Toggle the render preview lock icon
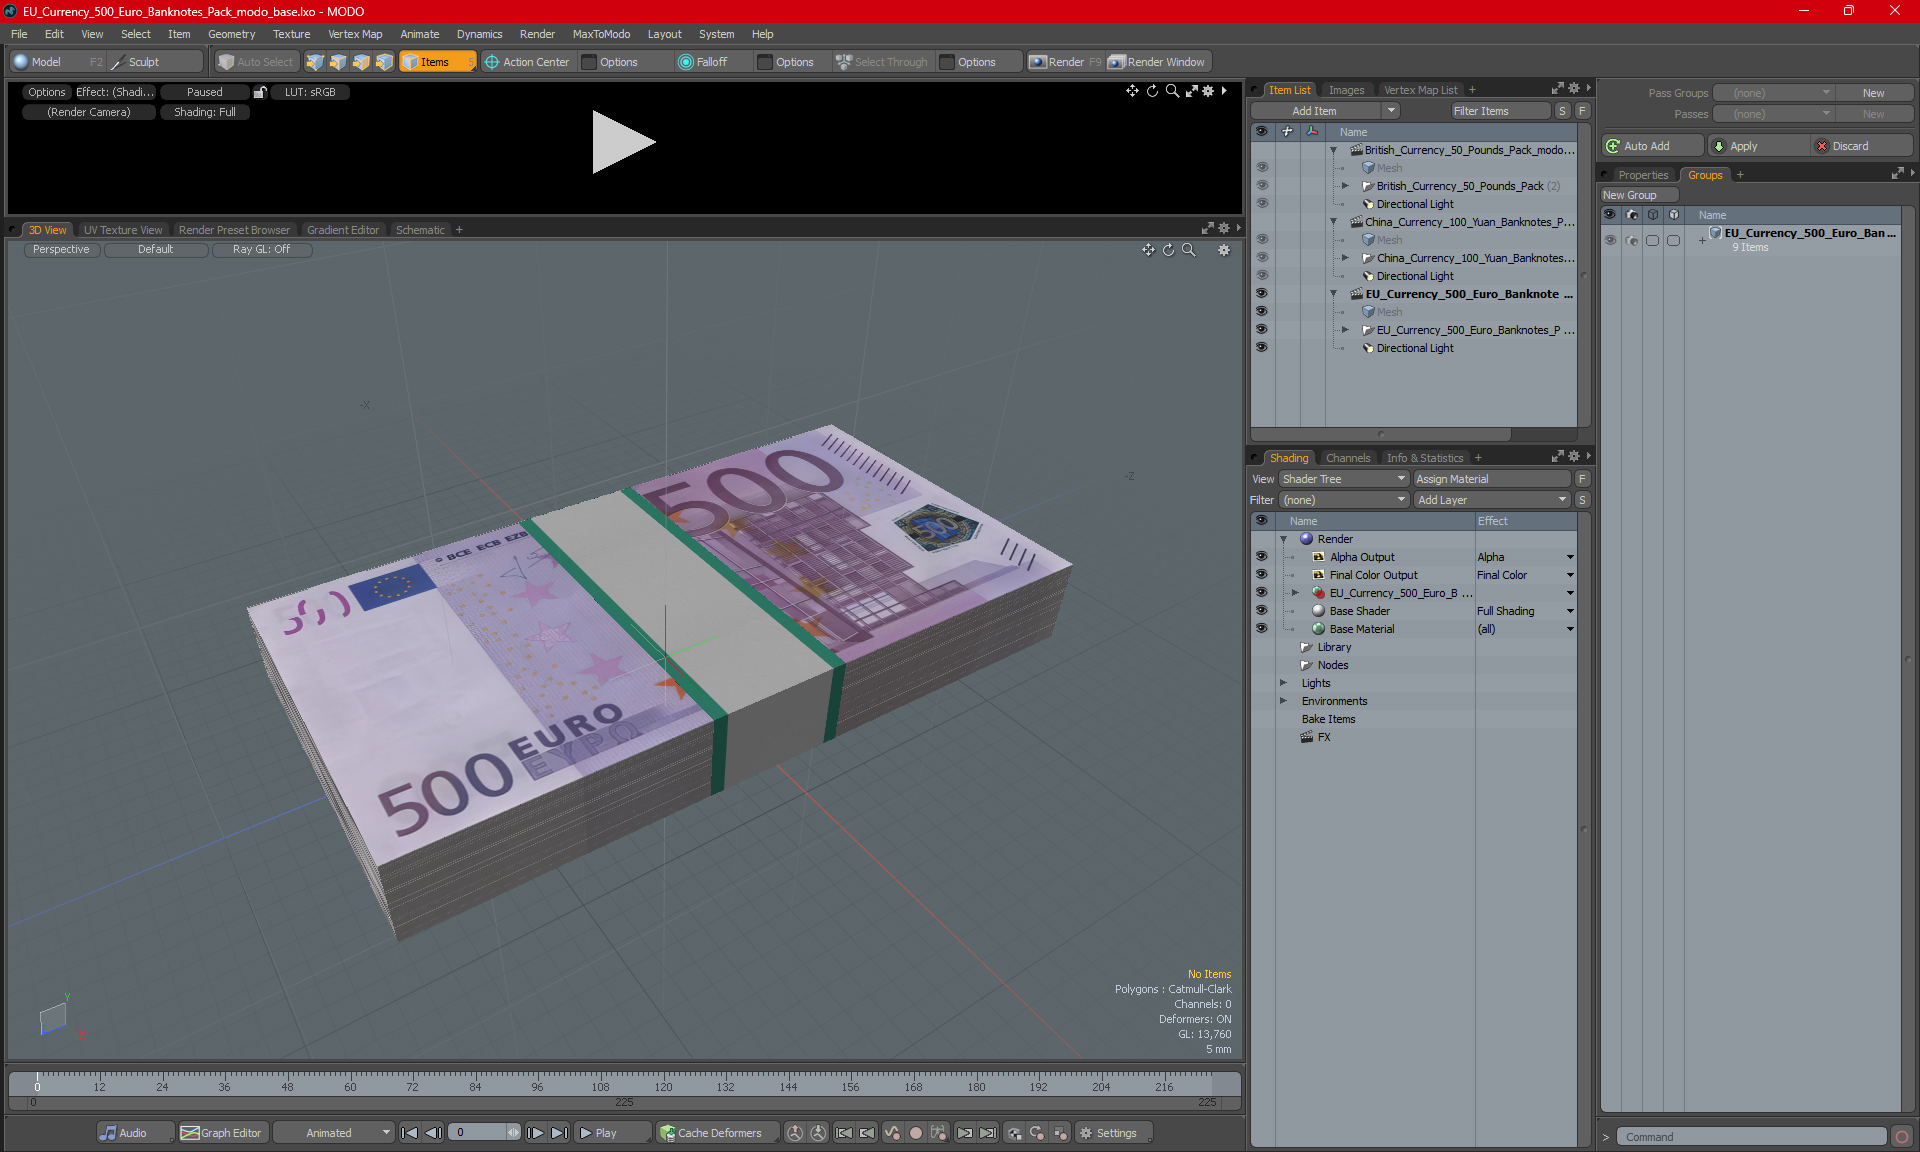This screenshot has height=1152, width=1920. [260, 92]
